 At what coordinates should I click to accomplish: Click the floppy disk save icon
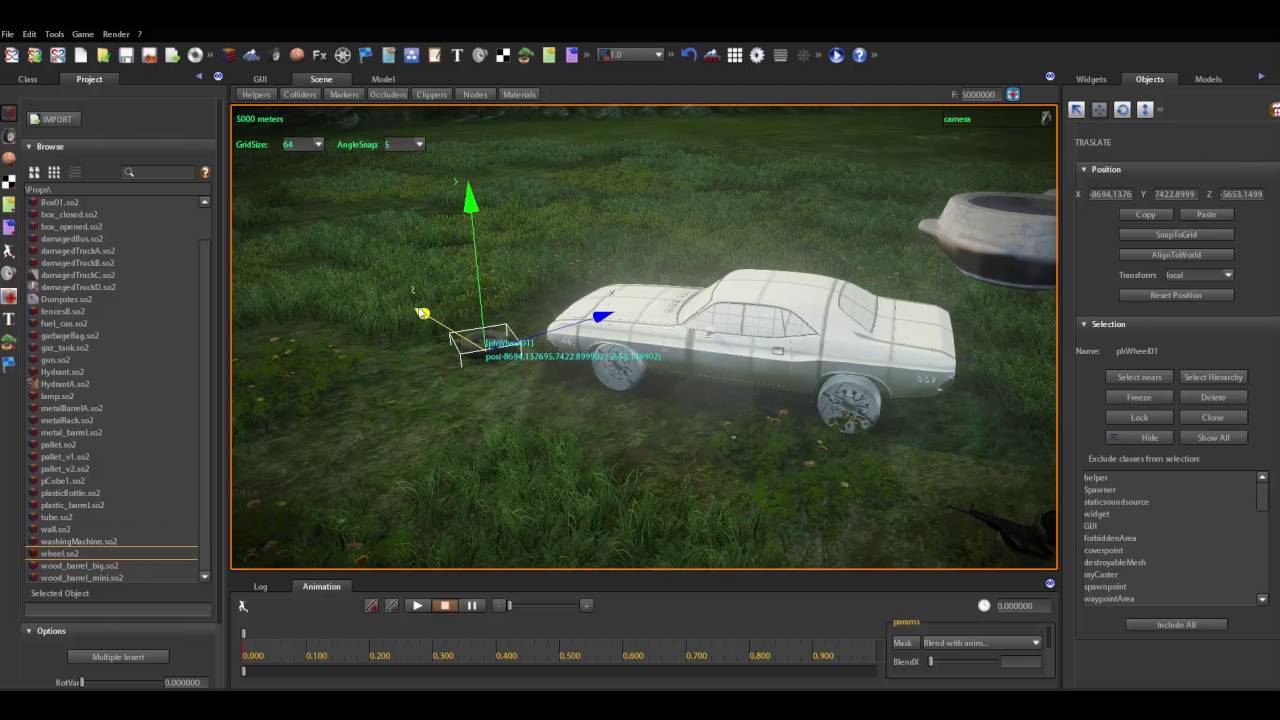126,55
